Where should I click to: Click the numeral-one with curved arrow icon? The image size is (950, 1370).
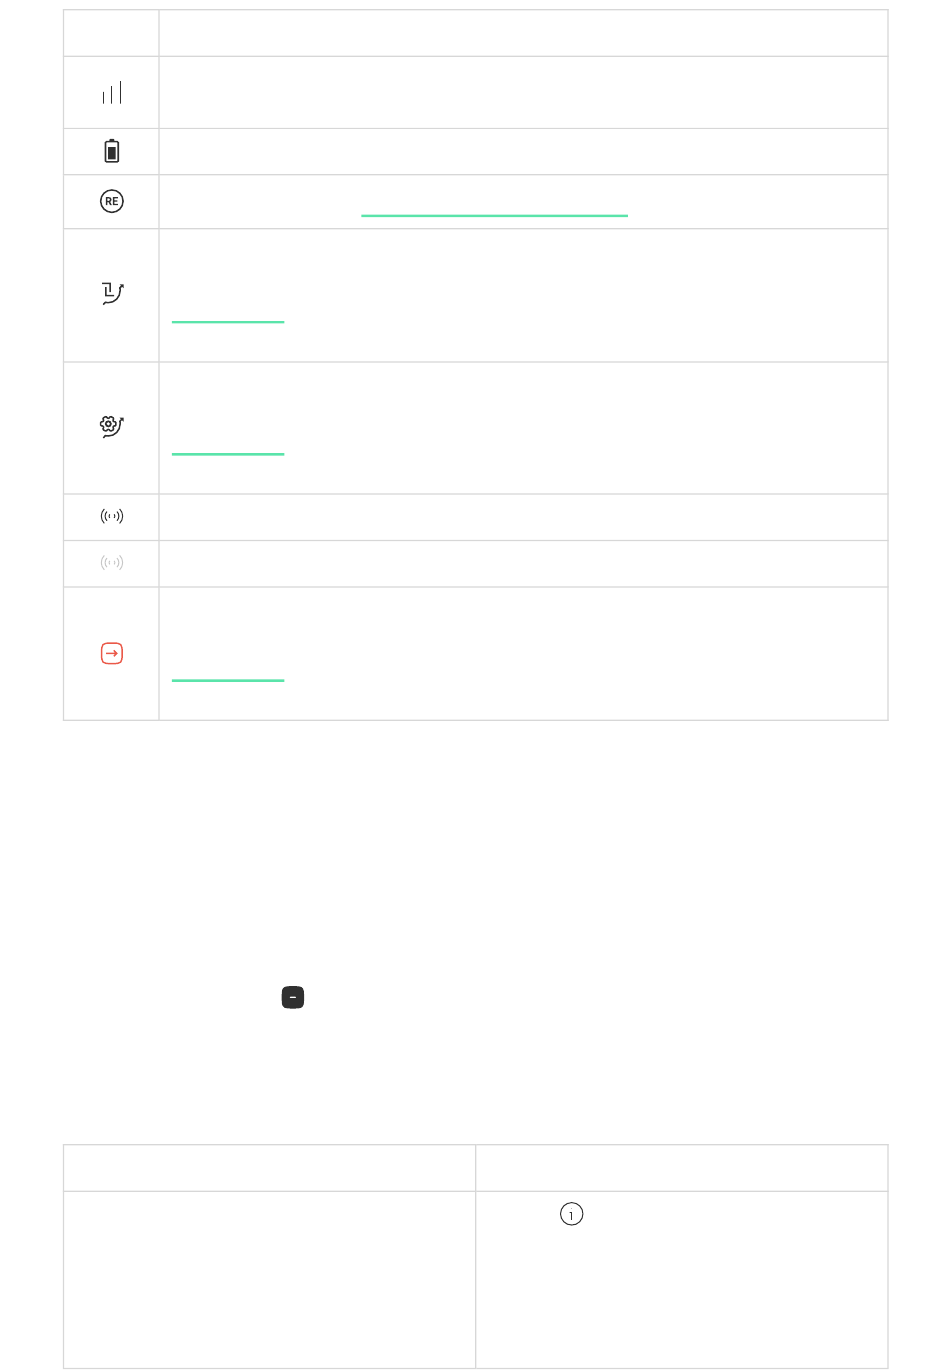(x=112, y=294)
